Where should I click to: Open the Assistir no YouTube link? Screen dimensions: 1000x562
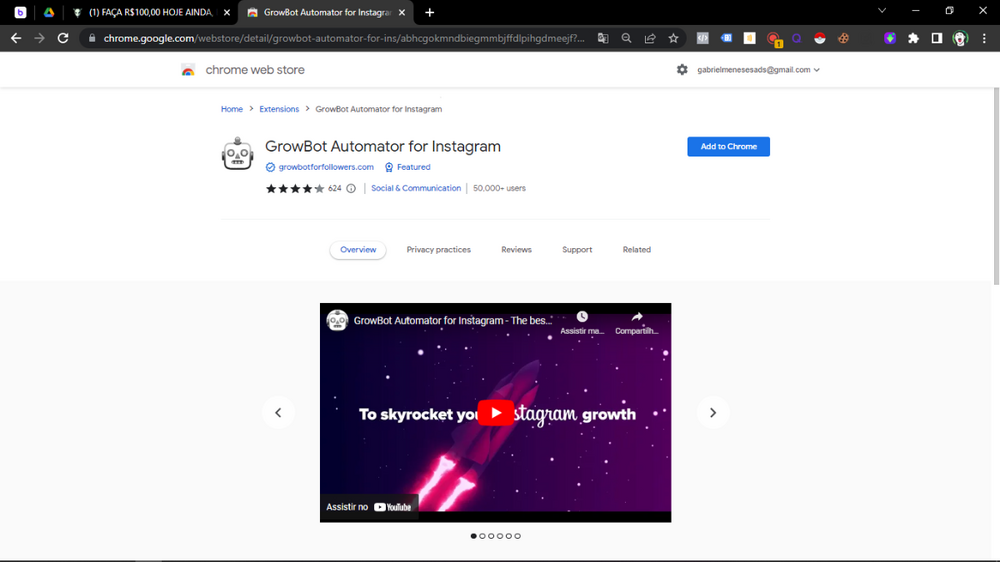pyautogui.click(x=369, y=507)
